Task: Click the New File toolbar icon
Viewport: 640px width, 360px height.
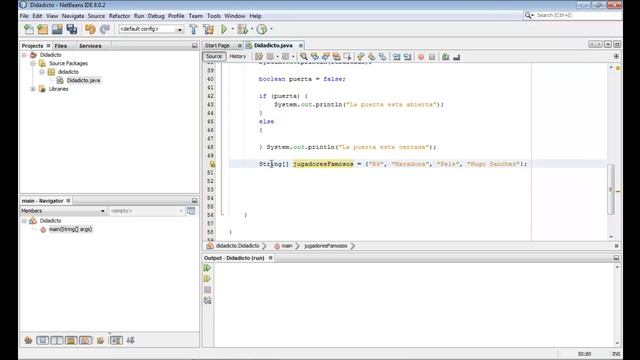Action: (x=29, y=29)
